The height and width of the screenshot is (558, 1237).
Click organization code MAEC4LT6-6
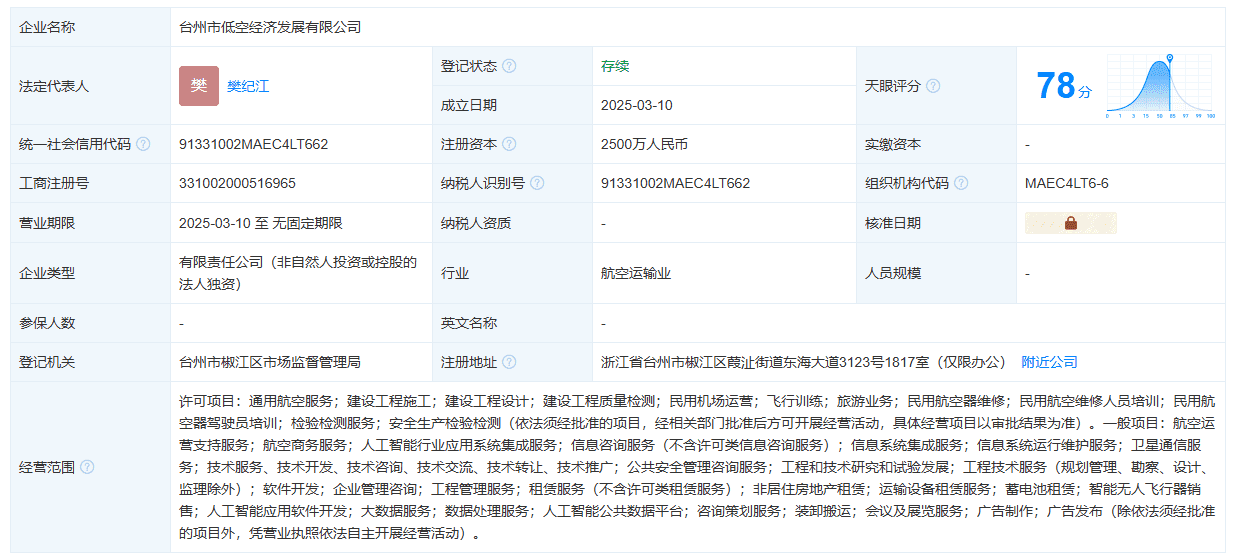tap(1067, 183)
